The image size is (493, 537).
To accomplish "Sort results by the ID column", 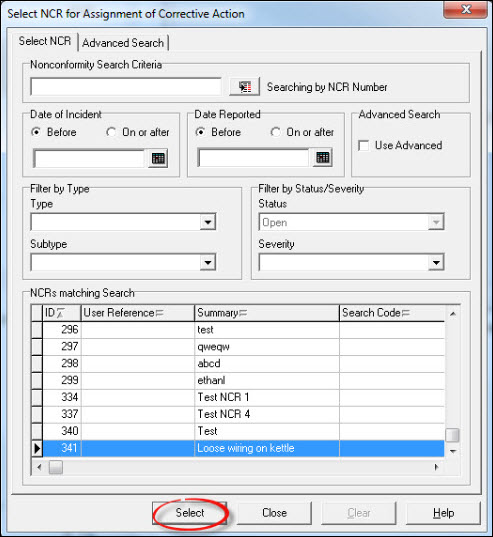I will 61,313.
